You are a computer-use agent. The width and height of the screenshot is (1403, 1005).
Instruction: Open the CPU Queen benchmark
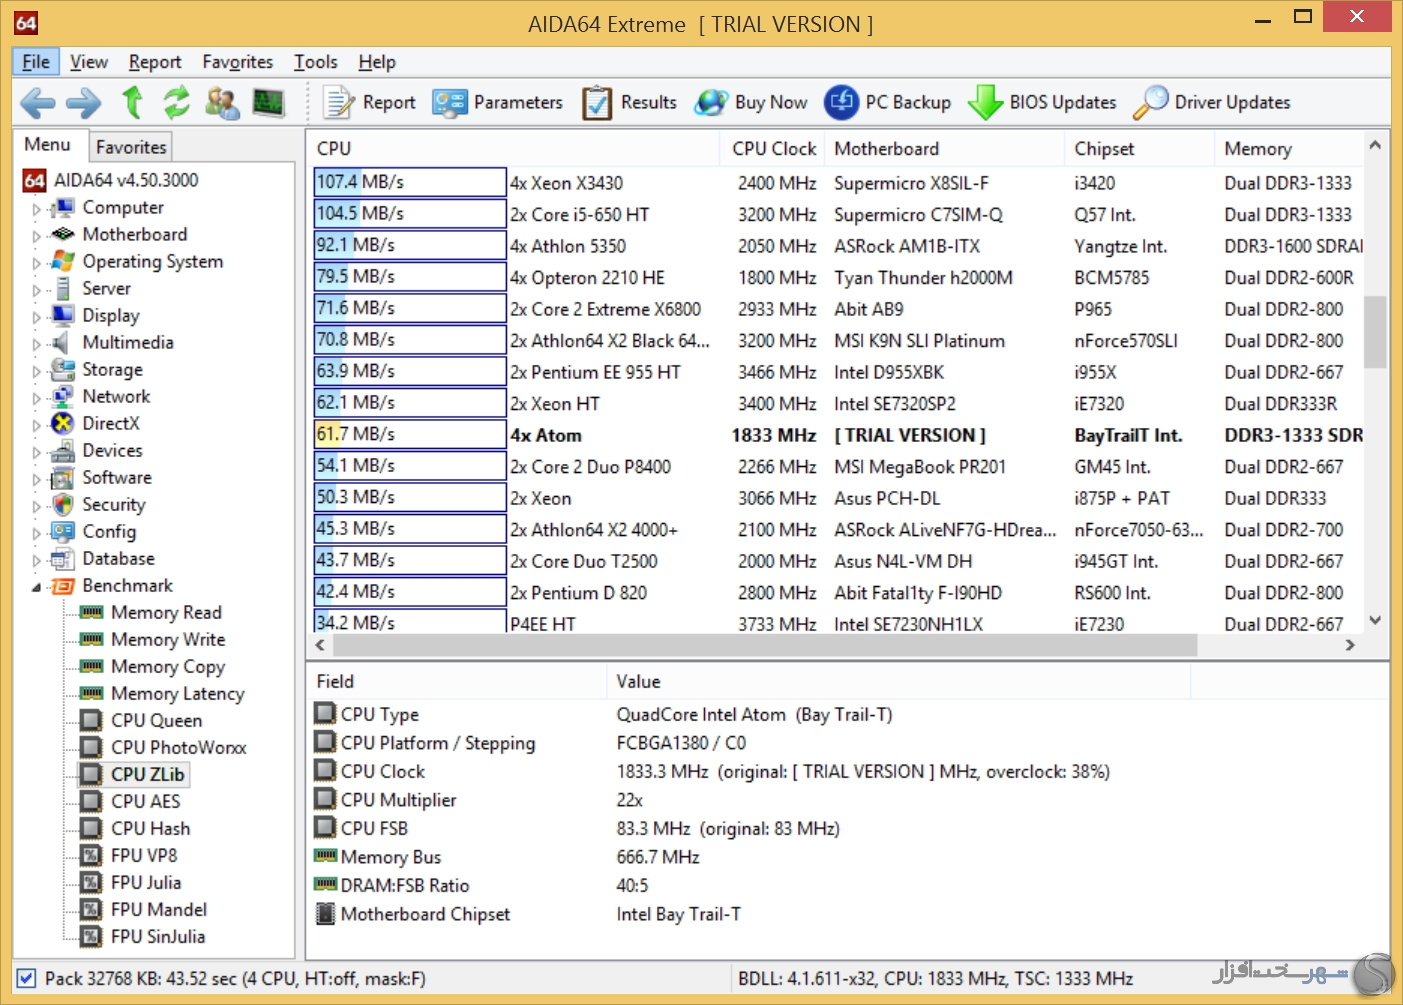tap(156, 720)
